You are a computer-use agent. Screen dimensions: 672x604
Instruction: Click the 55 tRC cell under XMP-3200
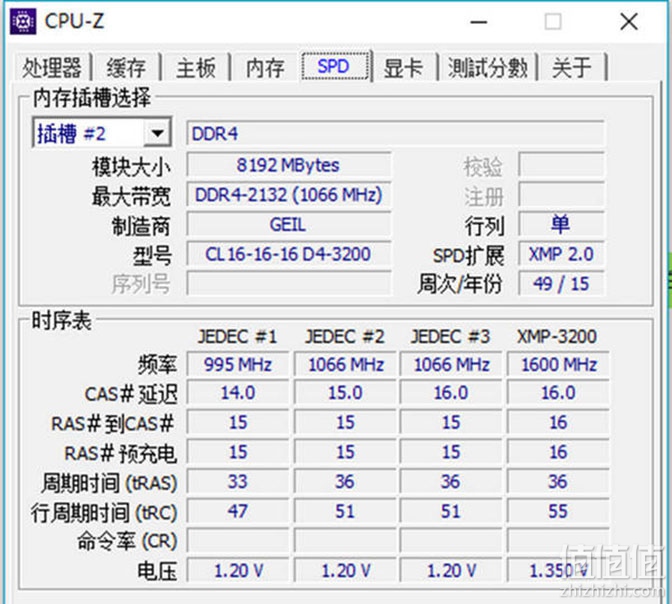[558, 511]
